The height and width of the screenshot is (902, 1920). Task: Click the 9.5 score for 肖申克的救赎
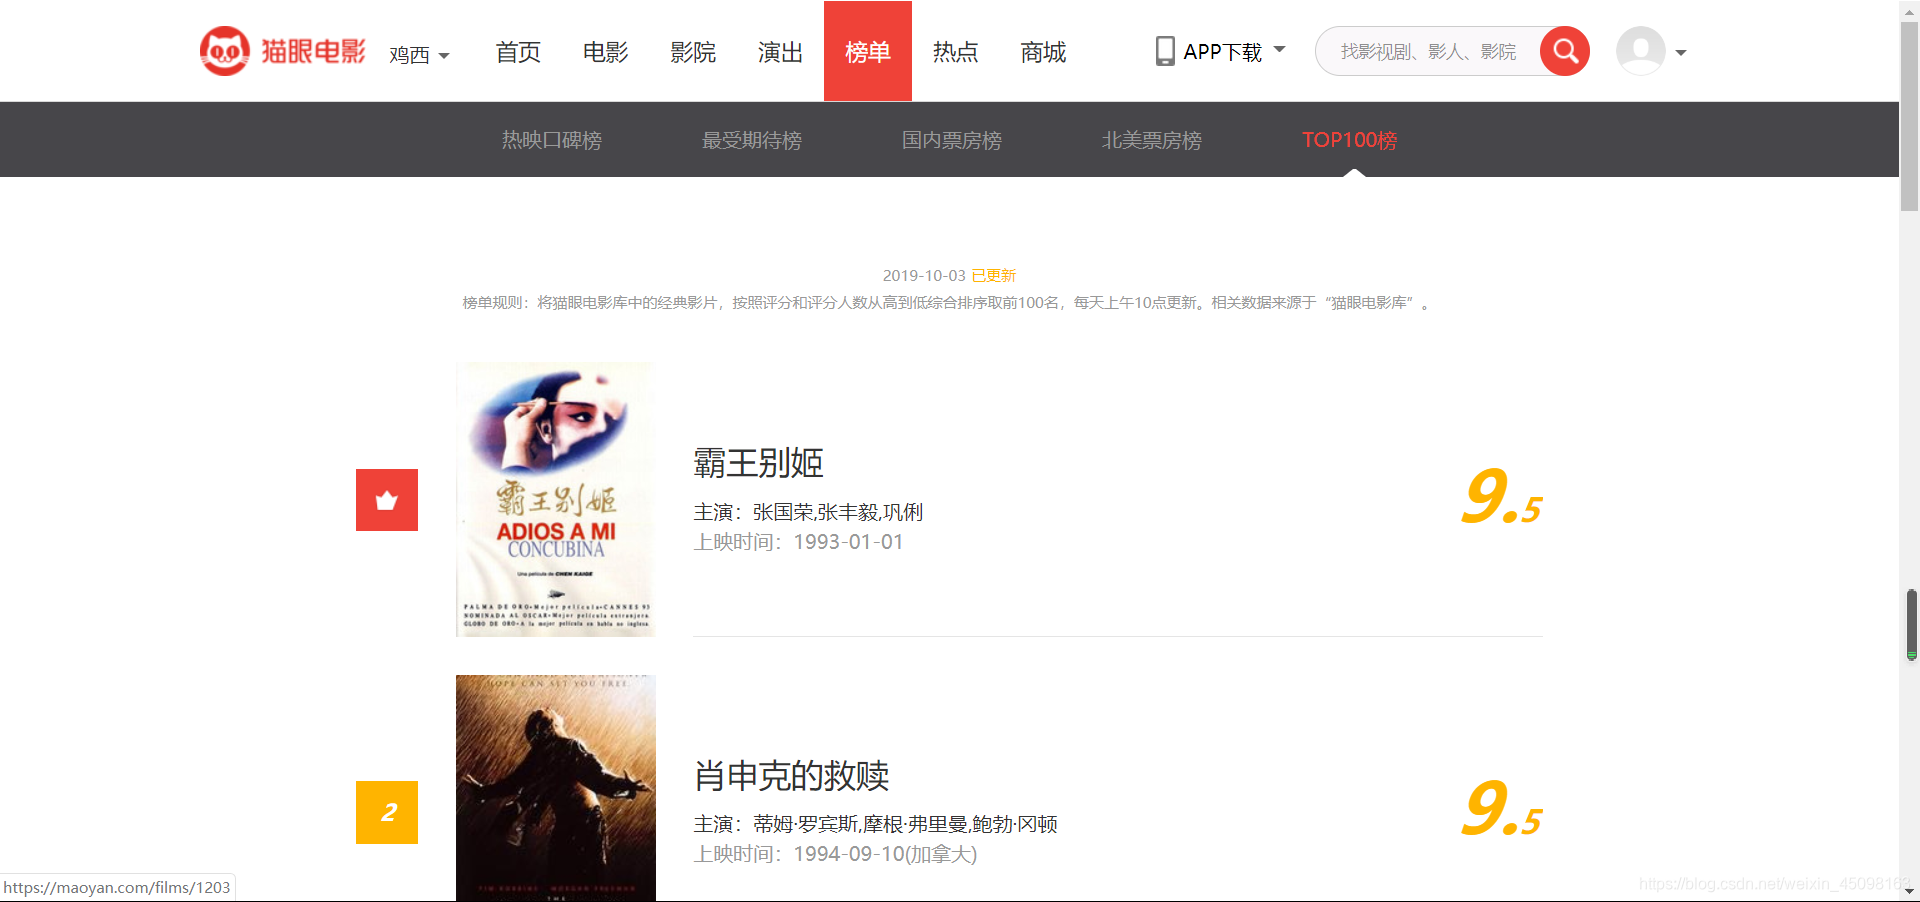coord(1502,808)
